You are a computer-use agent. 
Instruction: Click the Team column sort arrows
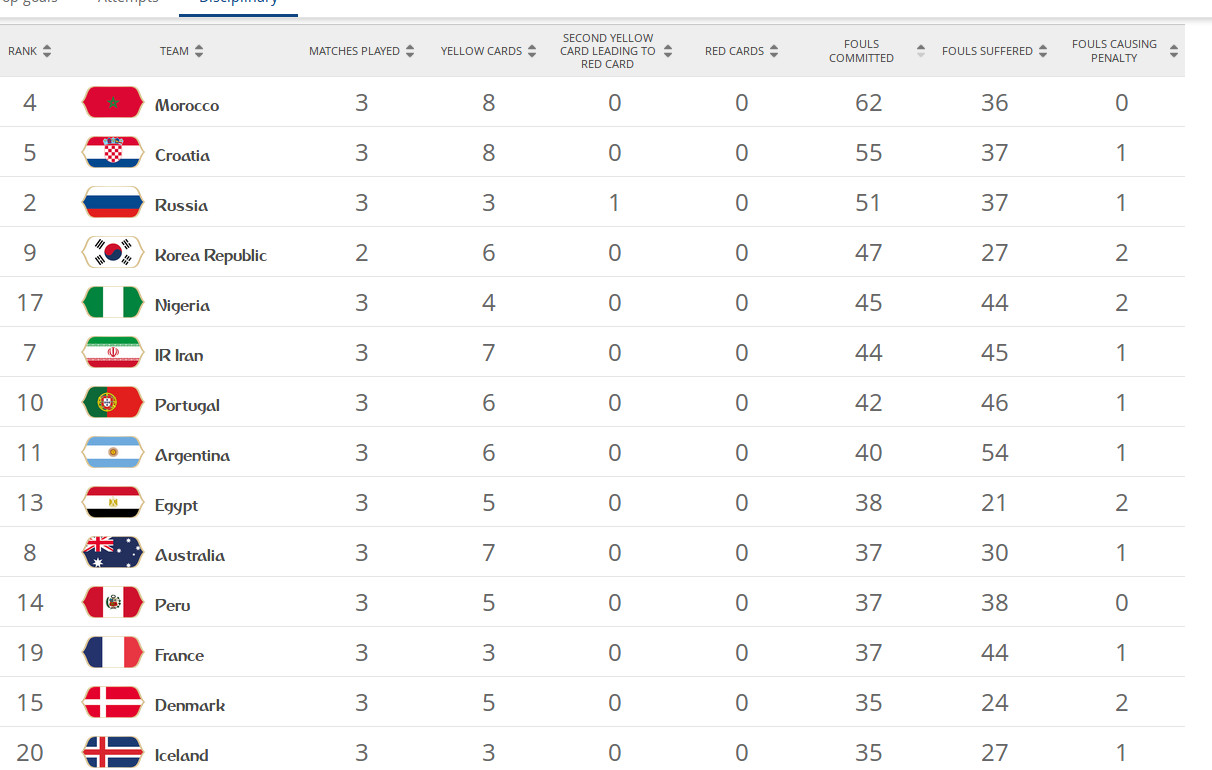coord(199,51)
